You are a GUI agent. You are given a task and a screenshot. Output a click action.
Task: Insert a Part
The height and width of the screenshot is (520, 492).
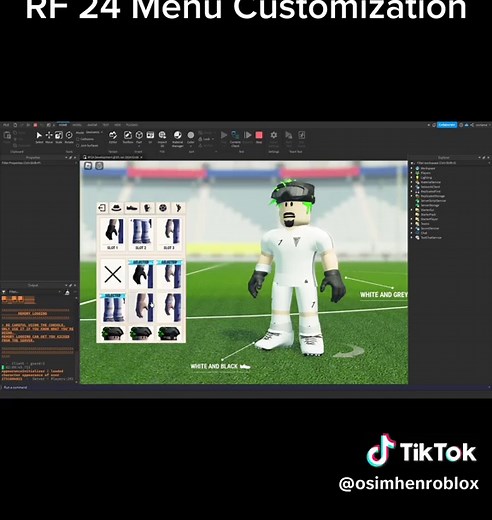[139, 137]
